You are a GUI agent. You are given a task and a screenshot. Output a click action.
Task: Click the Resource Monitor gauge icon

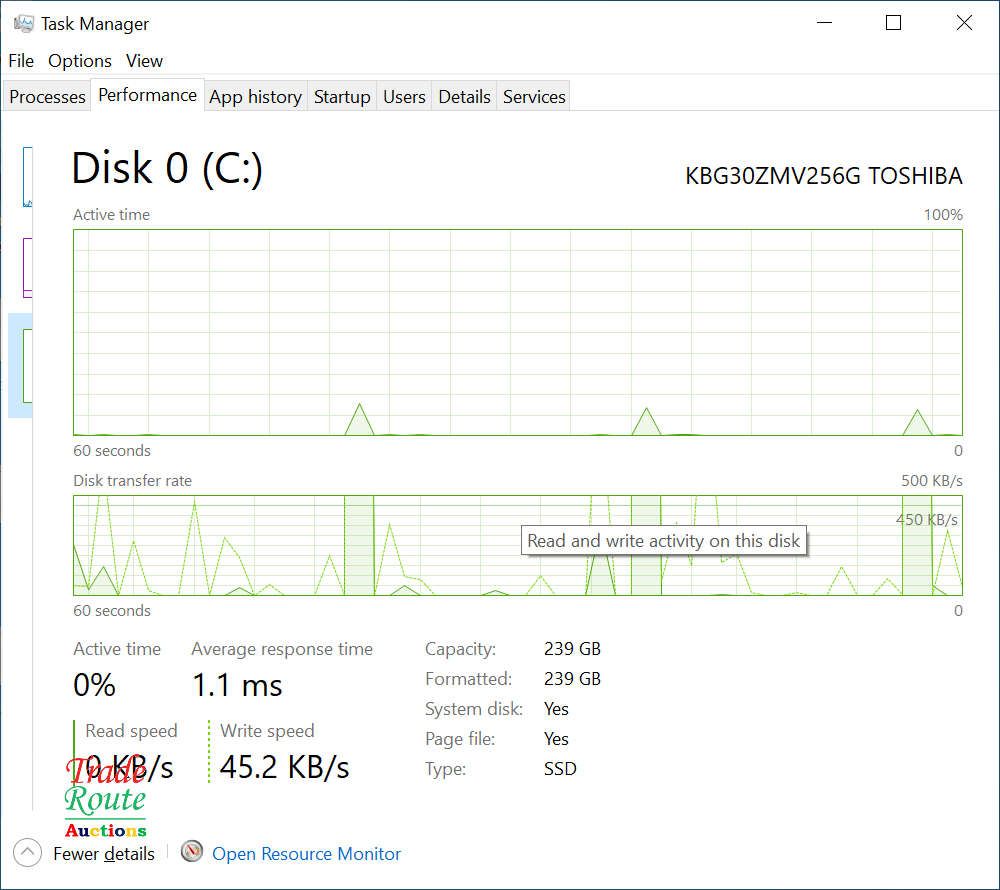[192, 852]
